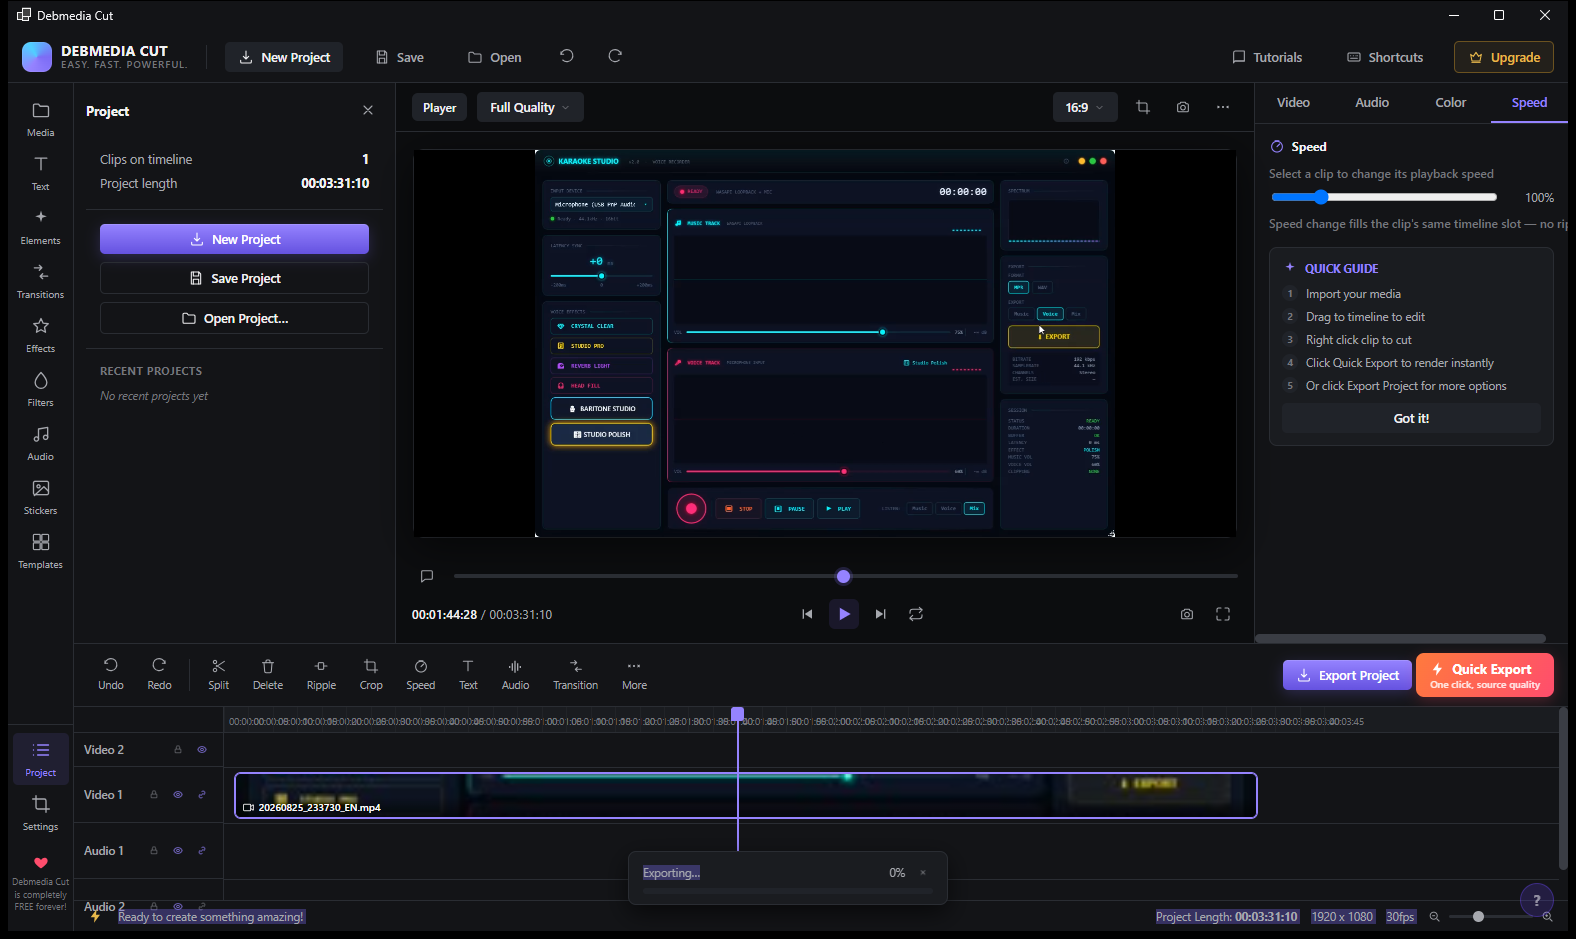Play the video preview

pyautogui.click(x=844, y=614)
